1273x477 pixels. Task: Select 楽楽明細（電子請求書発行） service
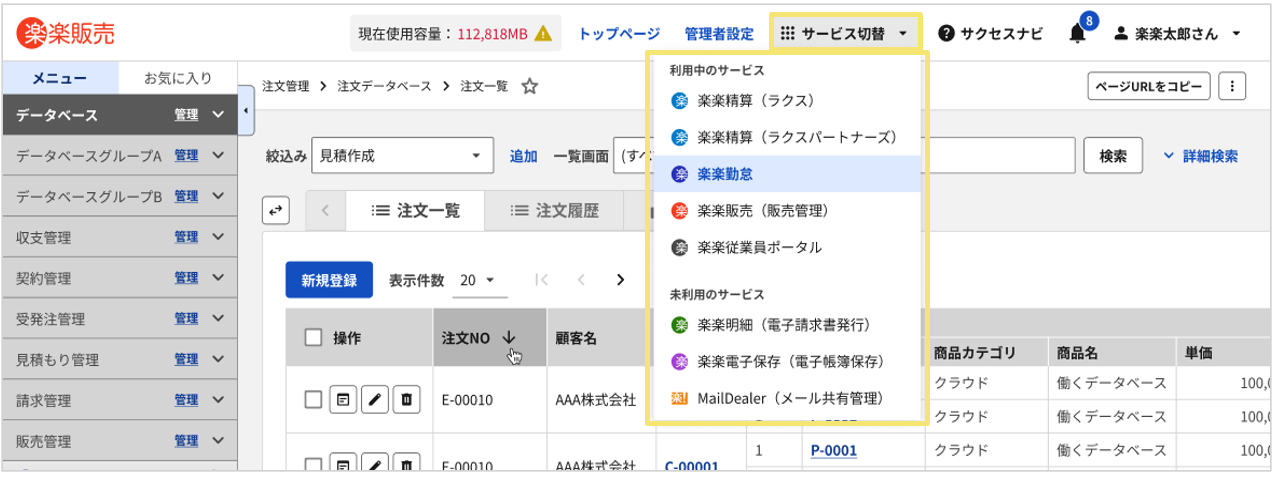point(786,324)
